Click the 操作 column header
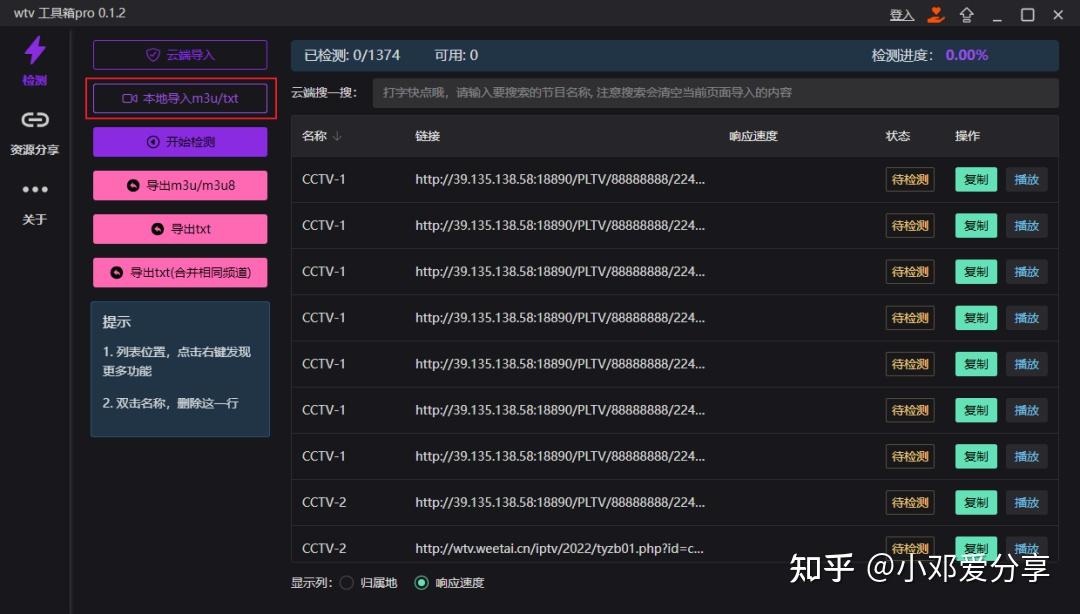 coord(967,136)
